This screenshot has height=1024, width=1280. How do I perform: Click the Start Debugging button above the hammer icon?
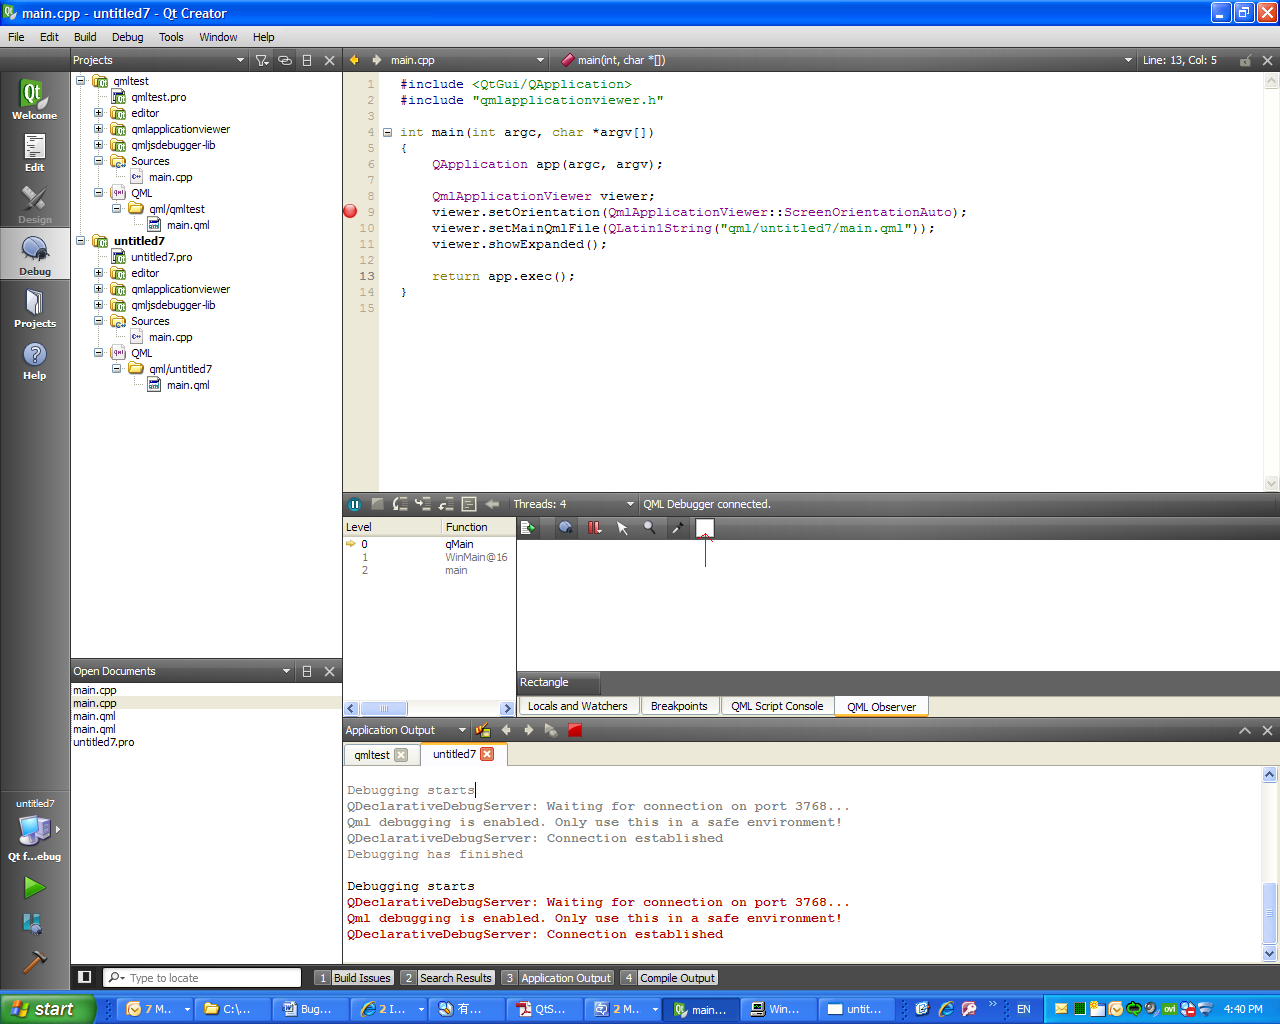pyautogui.click(x=33, y=923)
